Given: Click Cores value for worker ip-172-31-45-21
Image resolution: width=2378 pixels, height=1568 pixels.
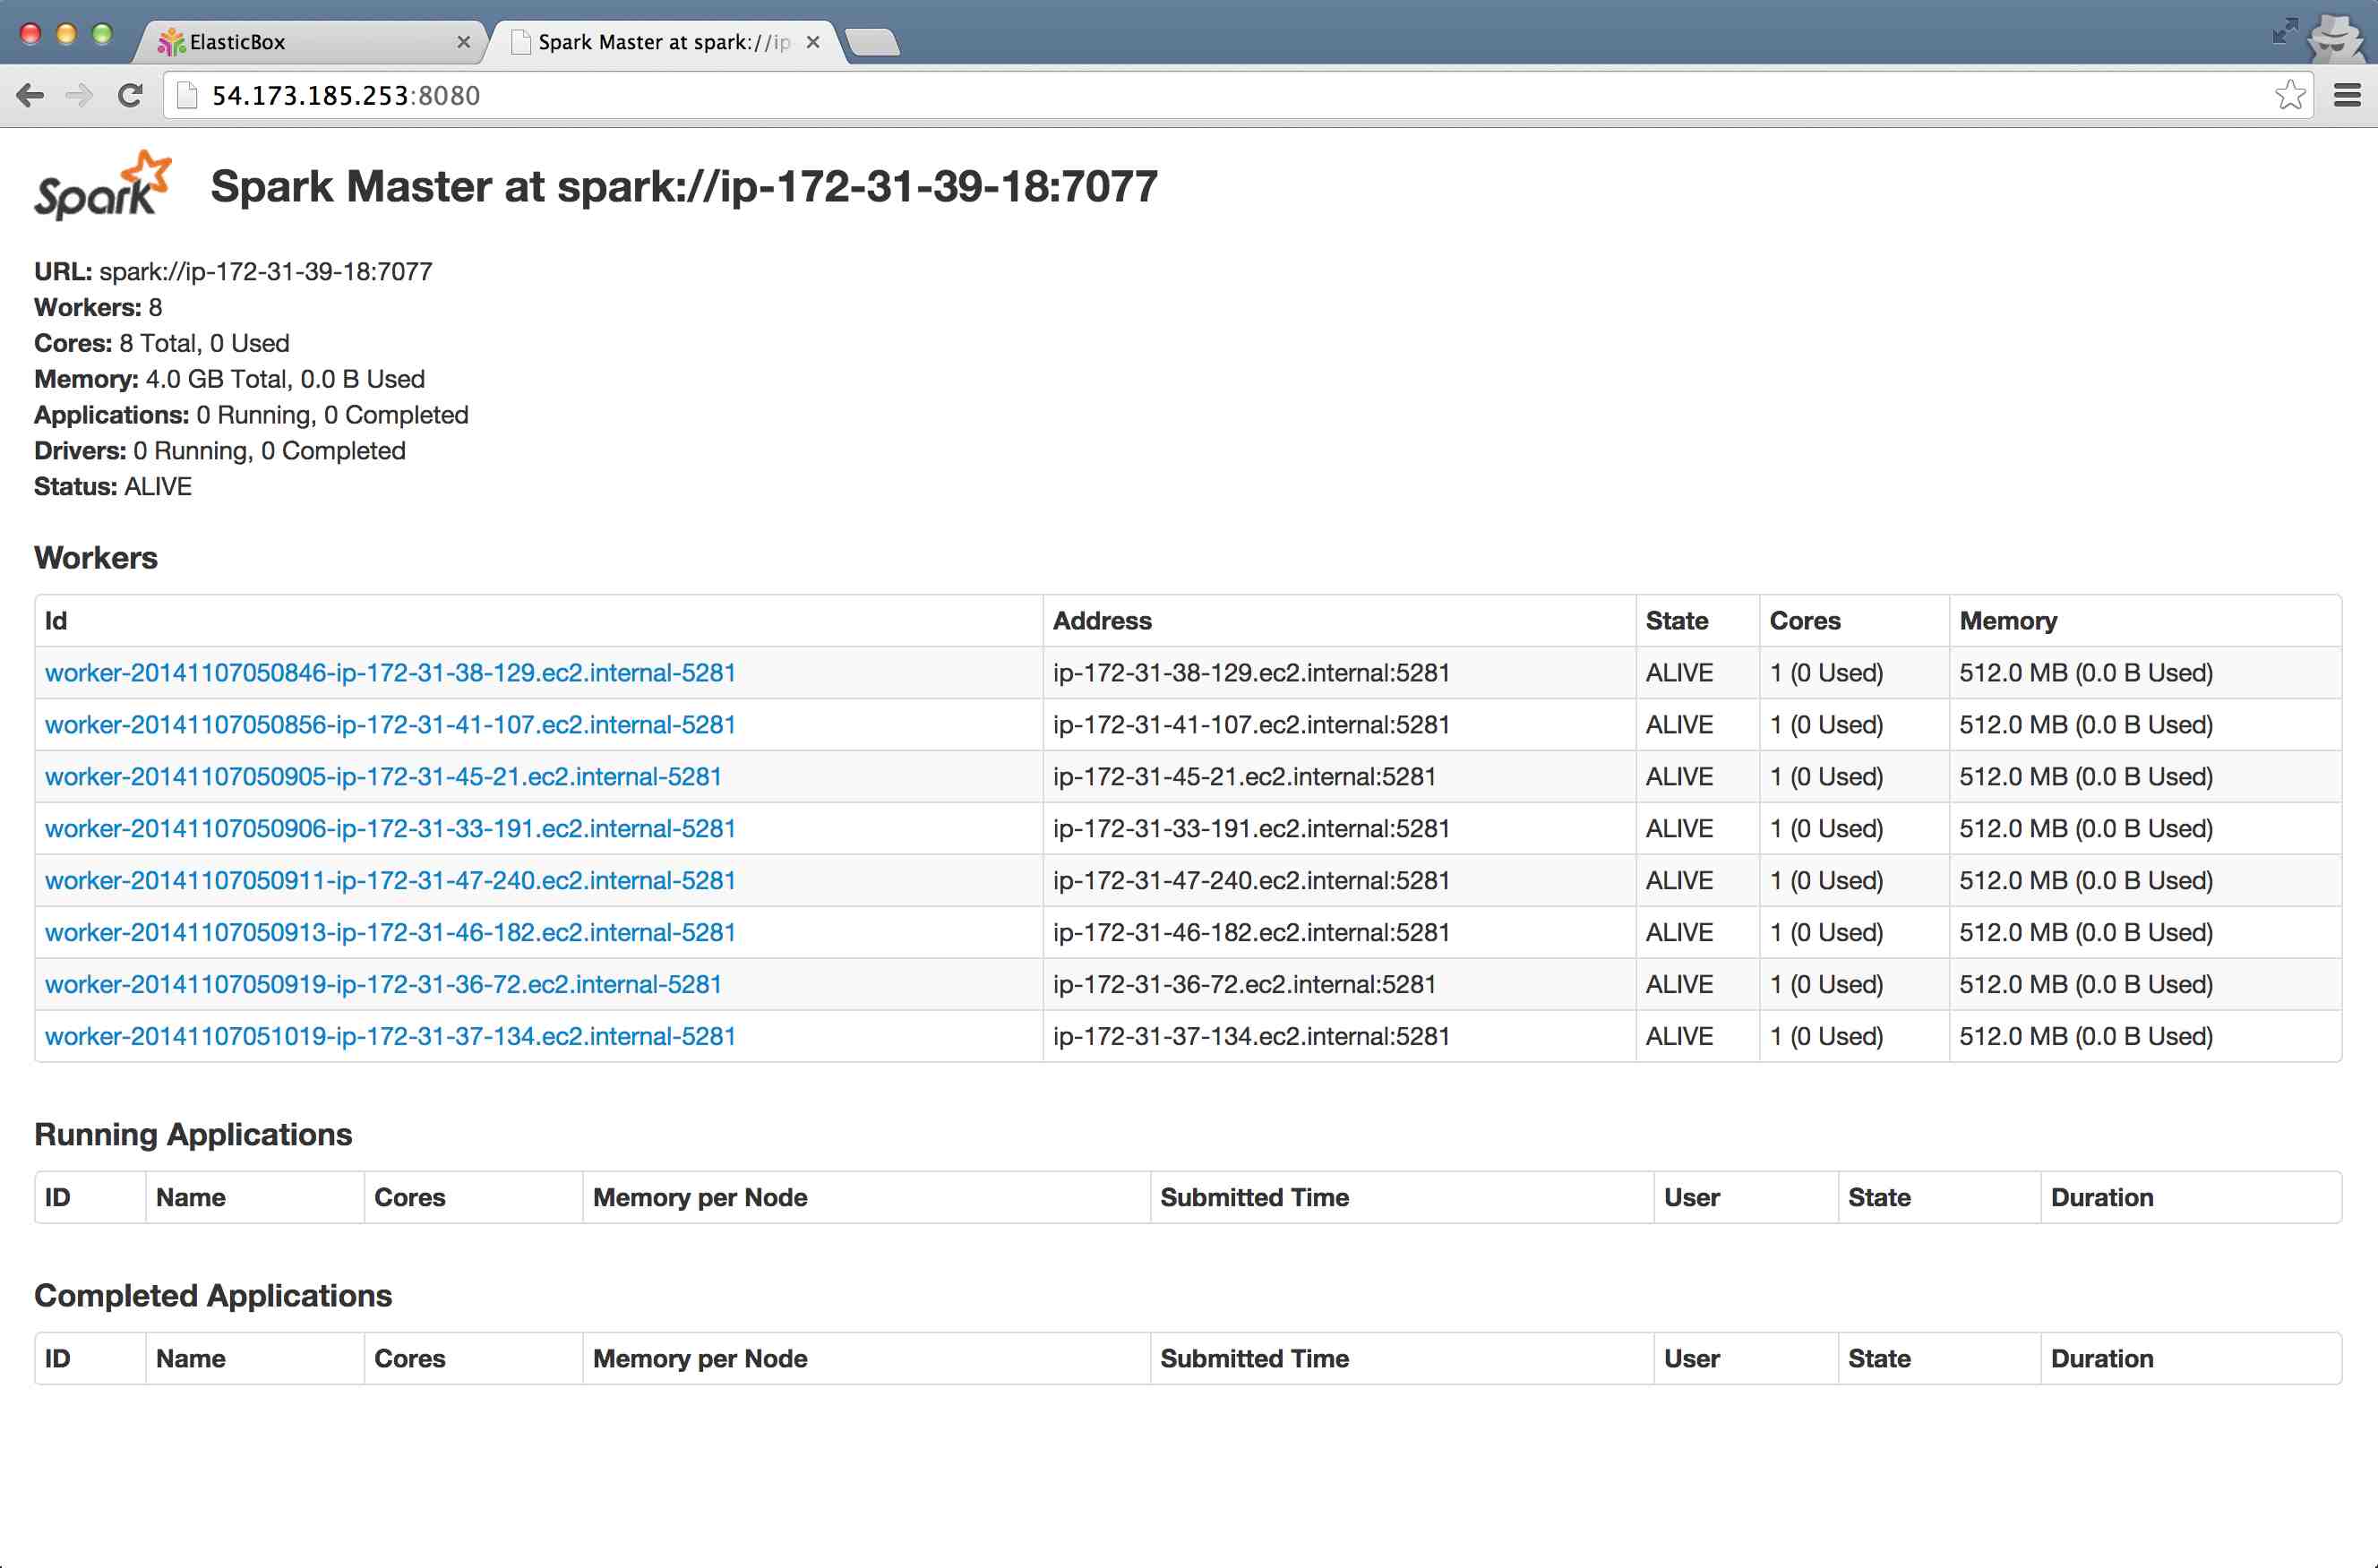Looking at the screenshot, I should [1826, 777].
